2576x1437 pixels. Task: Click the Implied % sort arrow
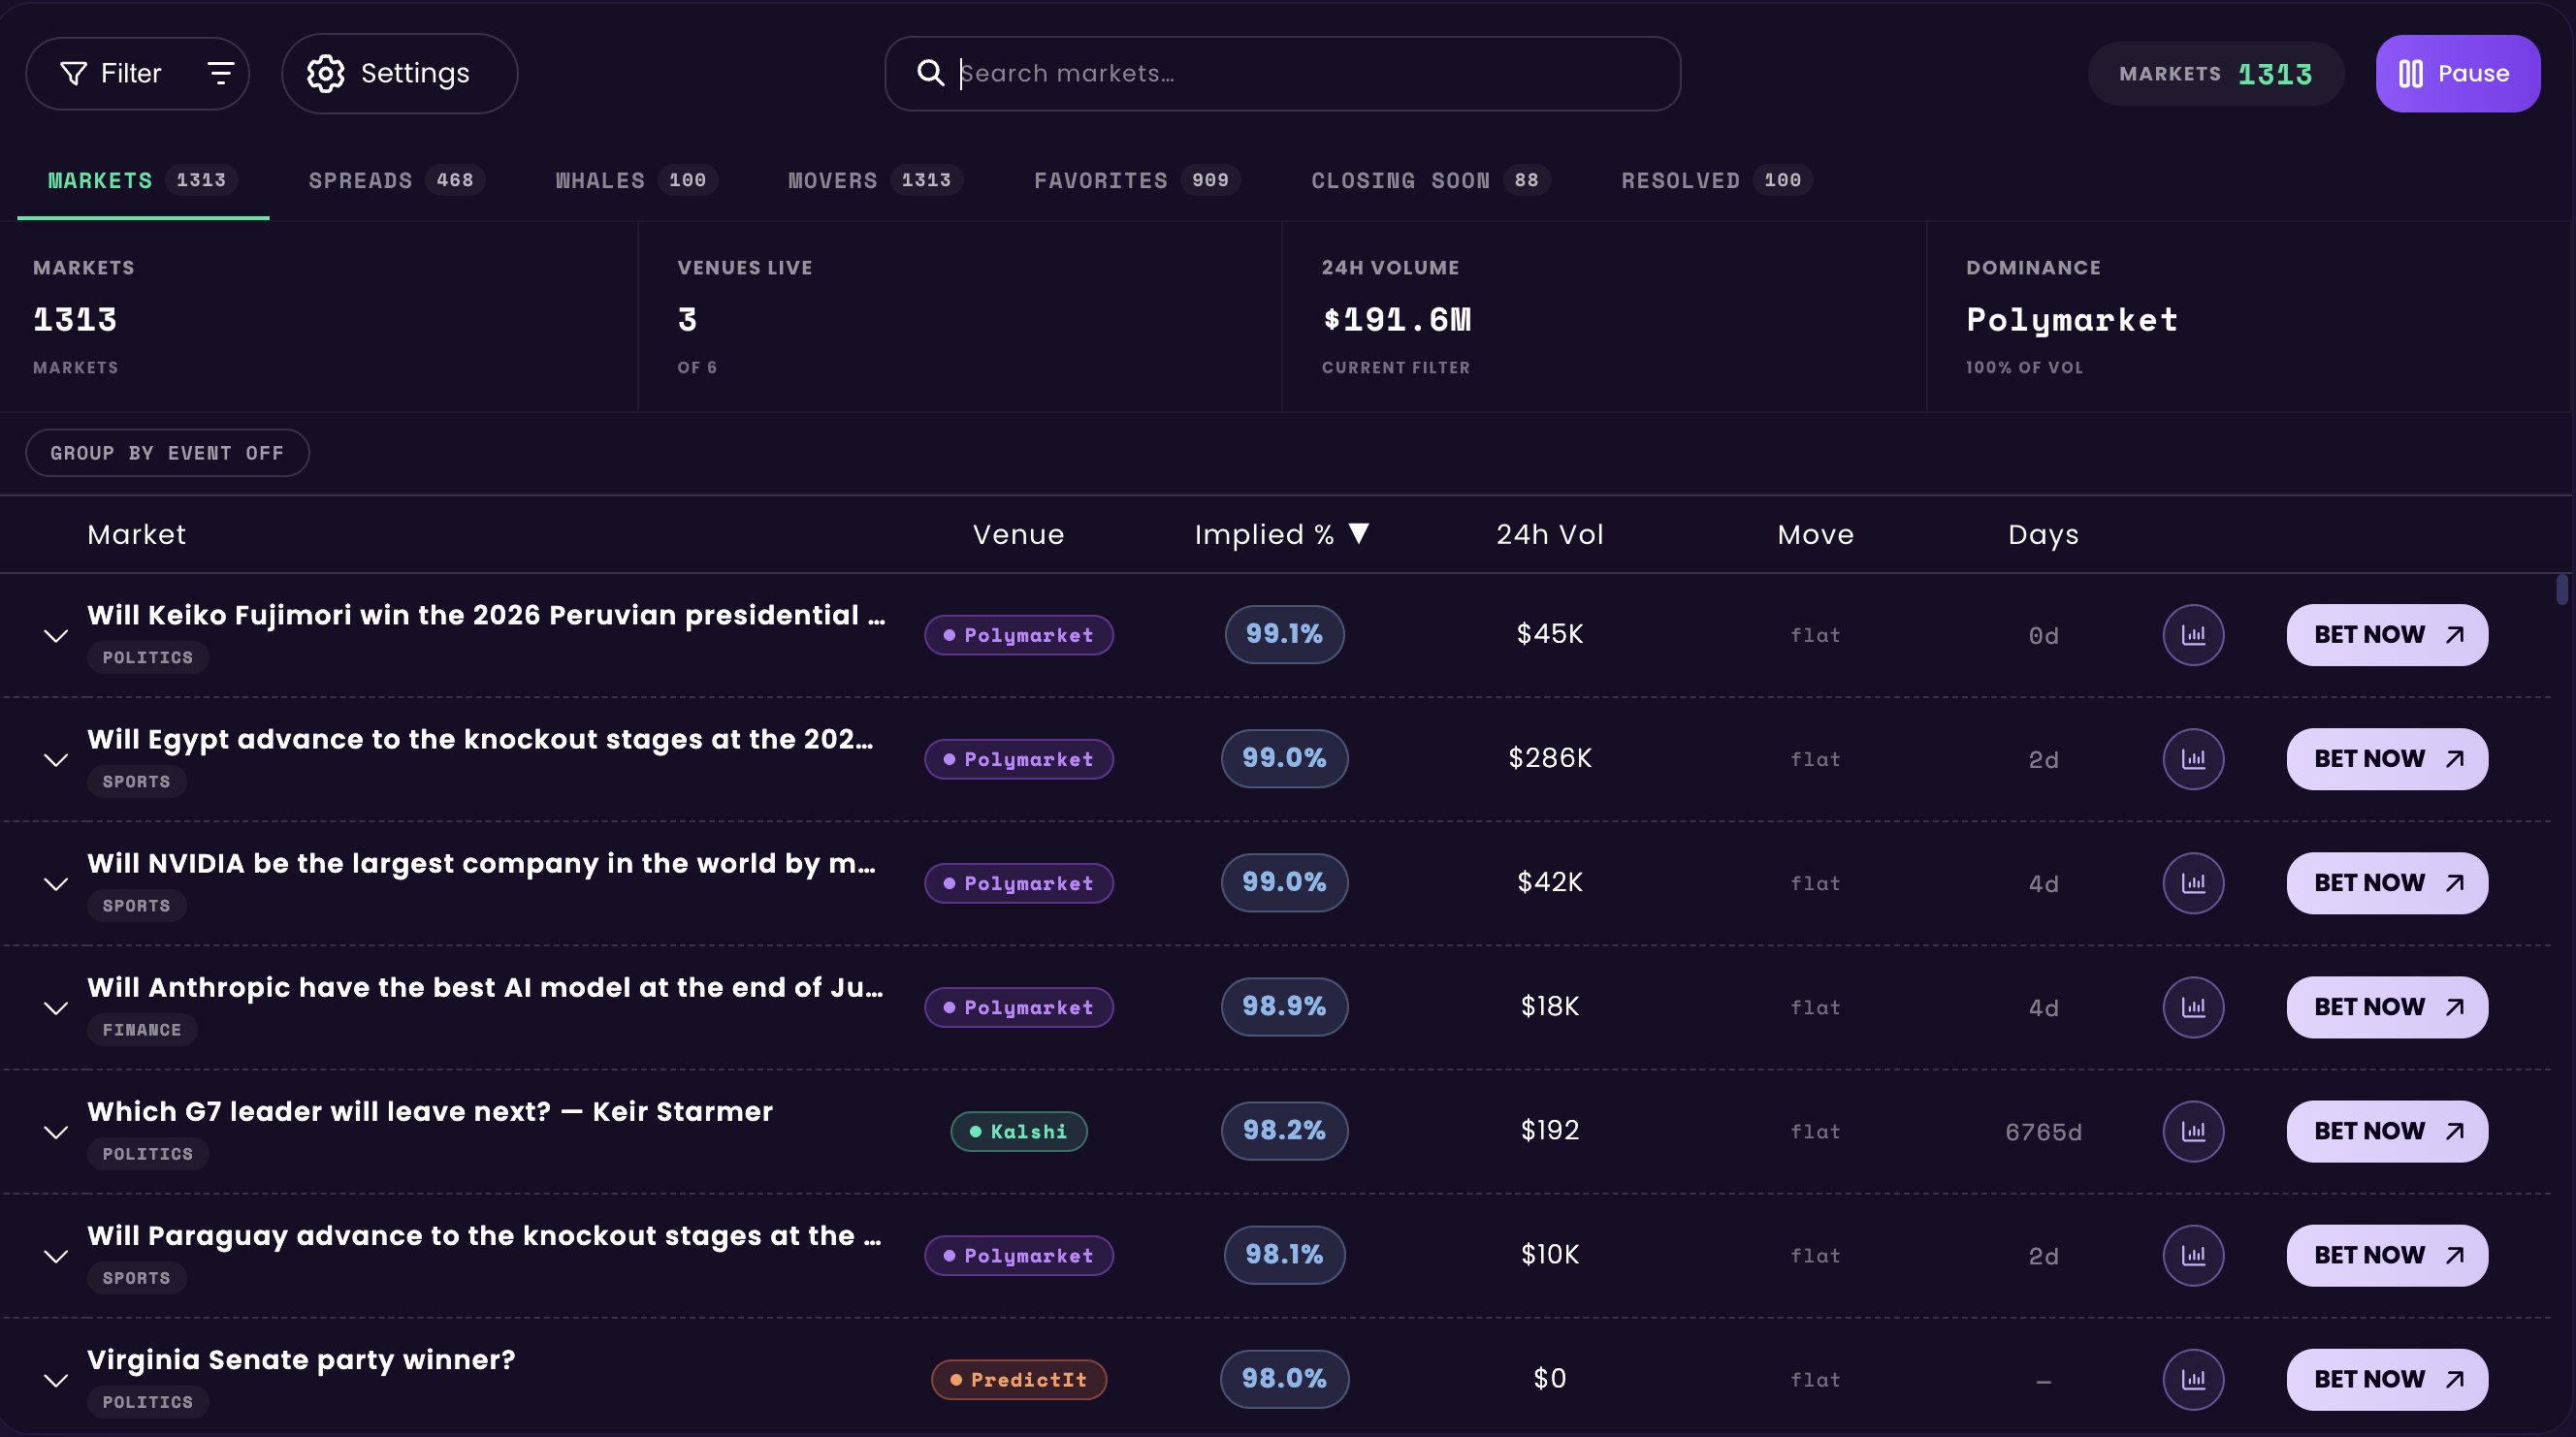coord(1358,533)
